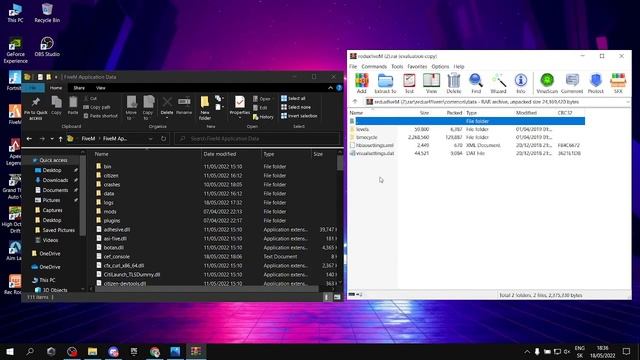The width and height of the screenshot is (640, 360).
Task: Click Invert selection in Explorer ribbon
Action: pos(299,116)
